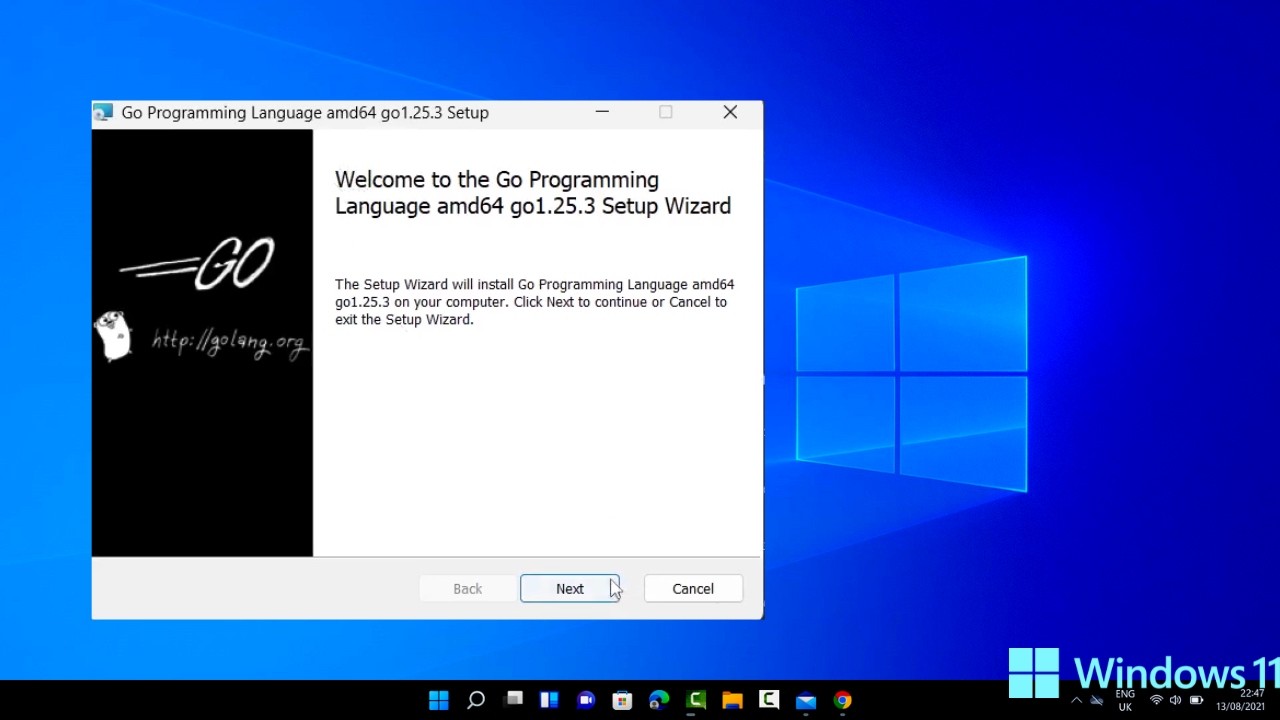Click the Go gopher mascot image
The image size is (1280, 720).
(113, 335)
